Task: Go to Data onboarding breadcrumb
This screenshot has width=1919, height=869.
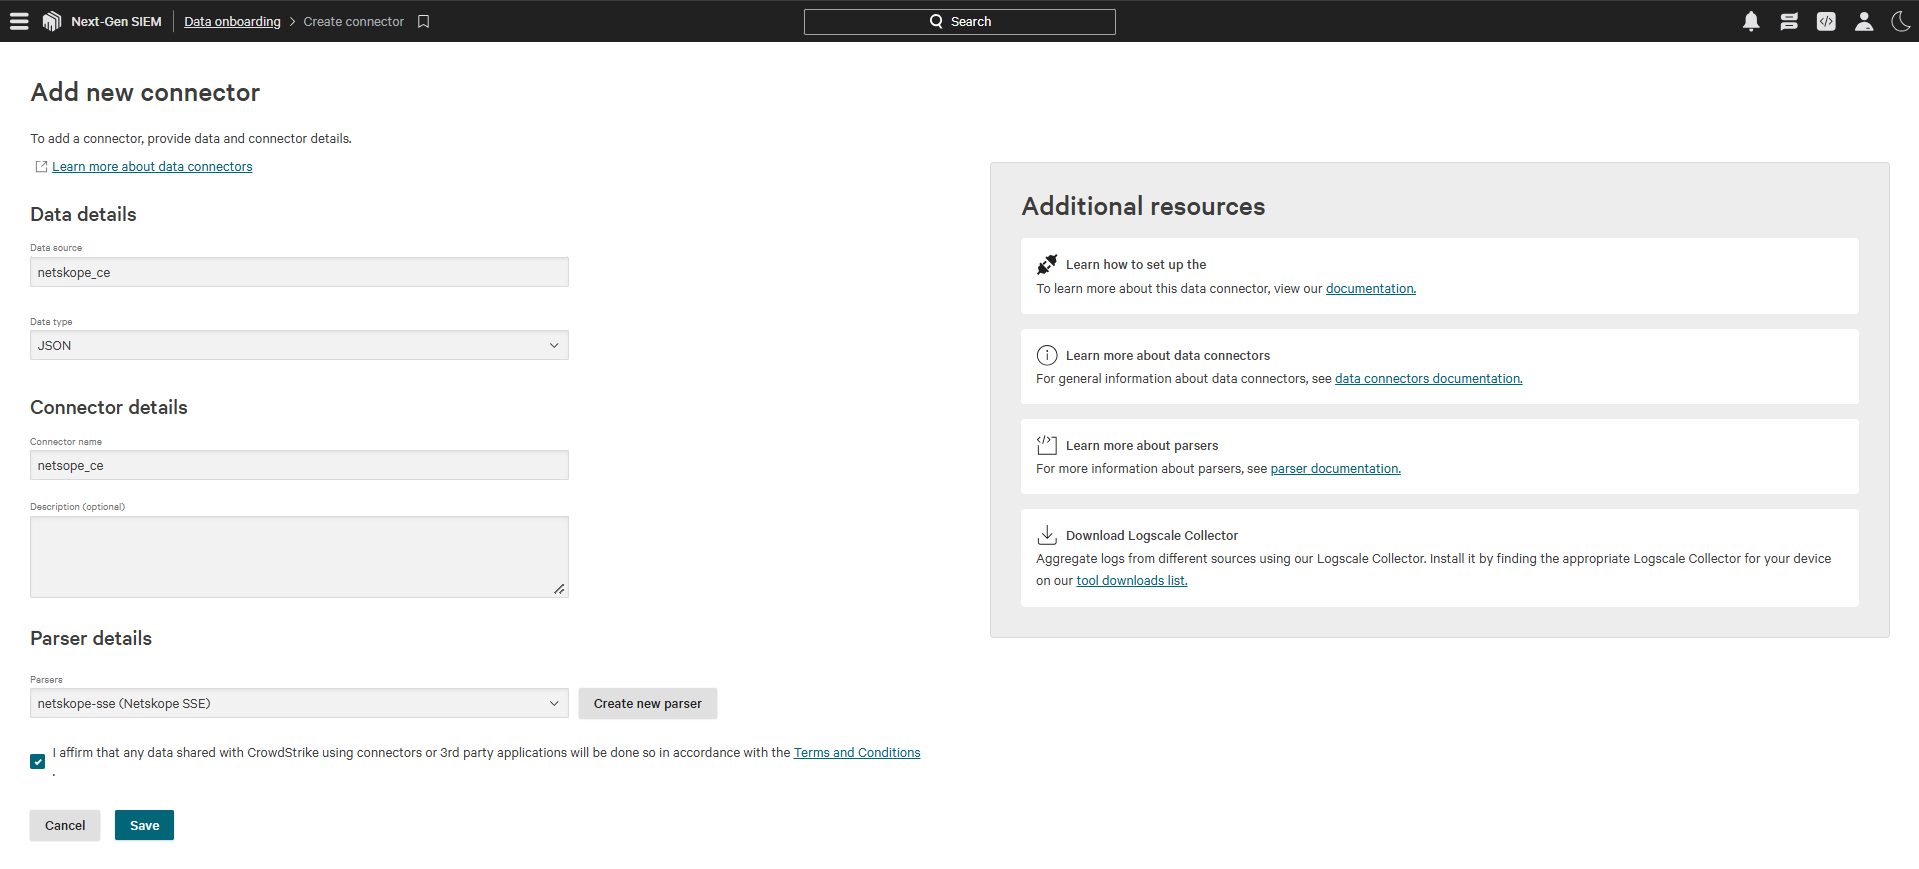Action: pos(232,21)
